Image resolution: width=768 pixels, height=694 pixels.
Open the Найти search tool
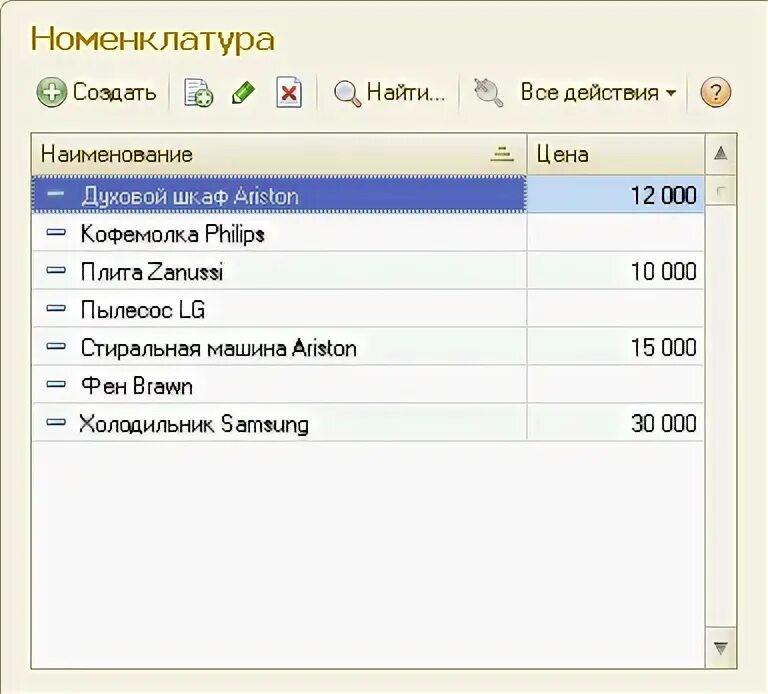[390, 92]
